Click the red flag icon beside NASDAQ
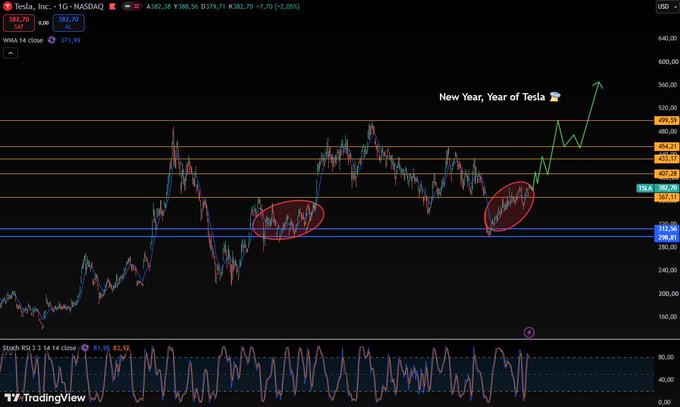 tap(113, 7)
